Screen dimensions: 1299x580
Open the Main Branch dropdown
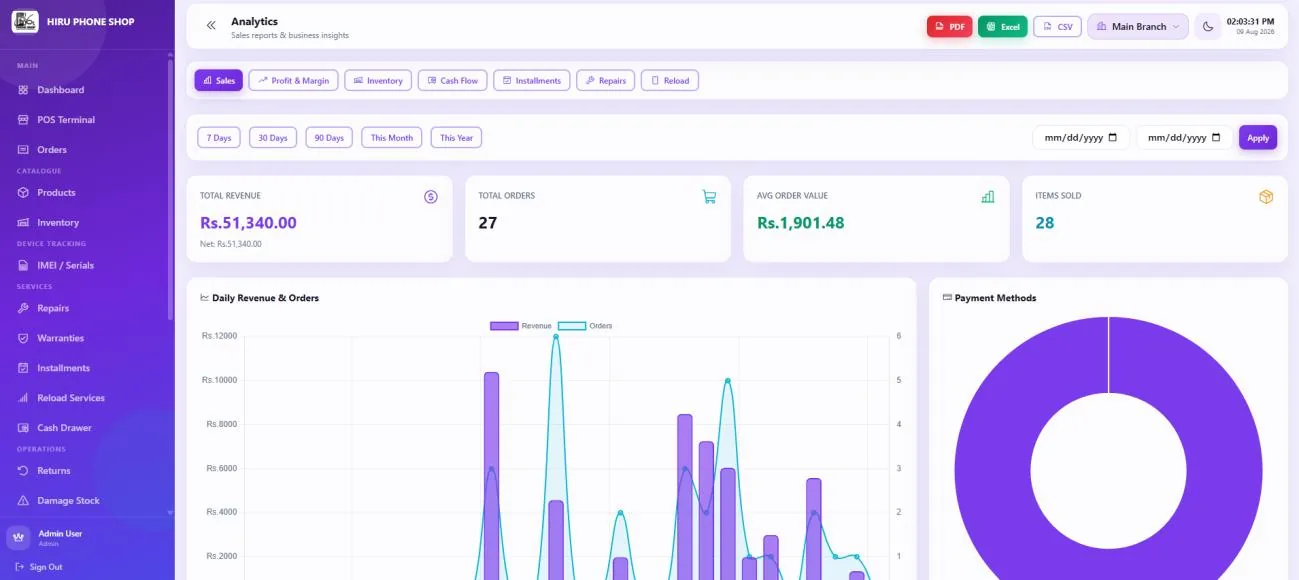pos(1138,27)
